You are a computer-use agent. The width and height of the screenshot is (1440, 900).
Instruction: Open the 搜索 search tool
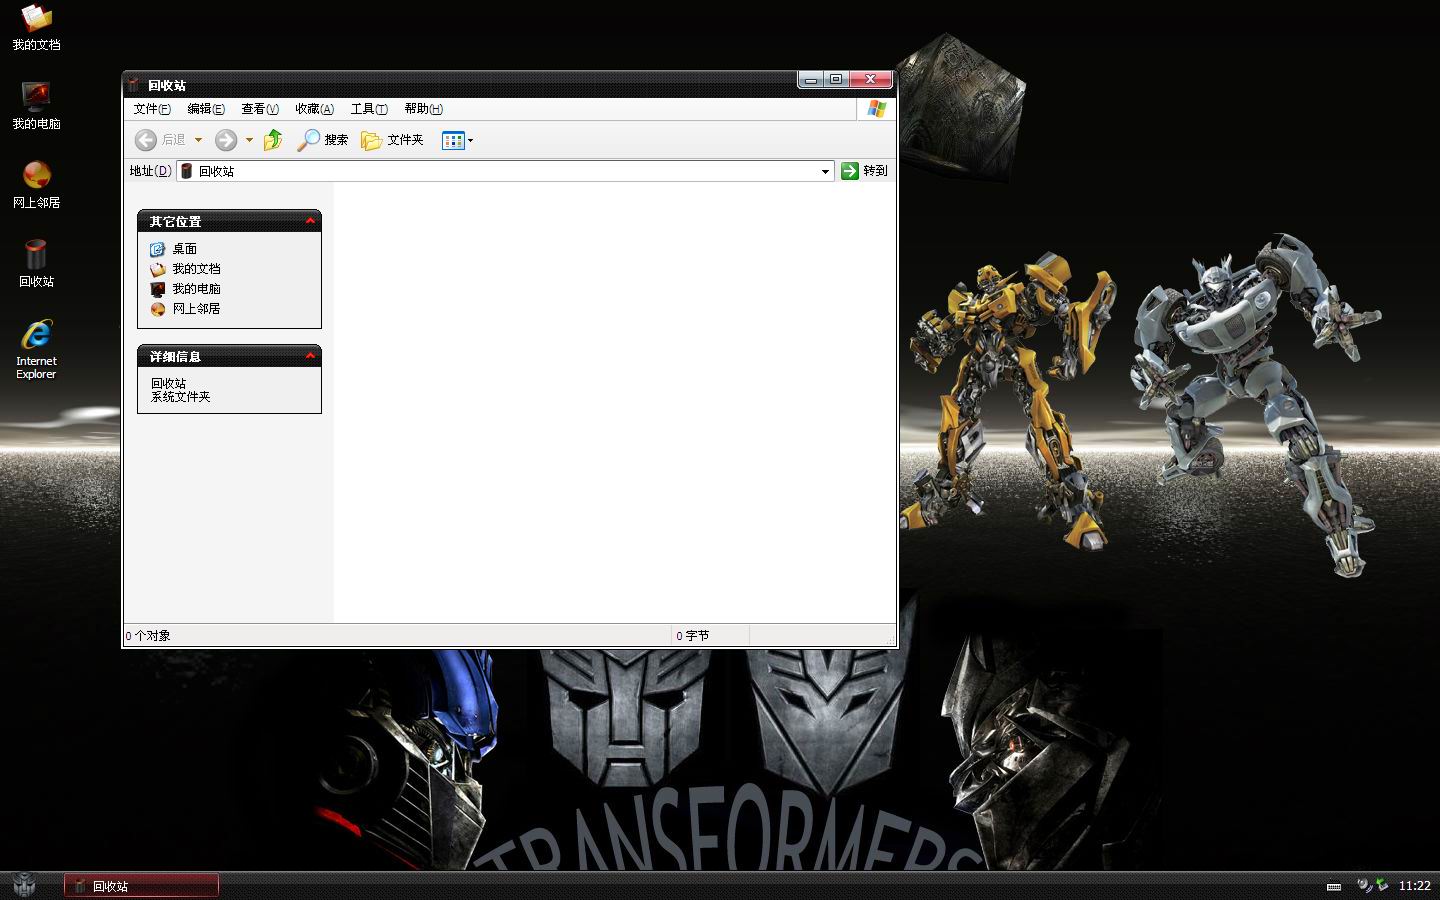point(322,140)
